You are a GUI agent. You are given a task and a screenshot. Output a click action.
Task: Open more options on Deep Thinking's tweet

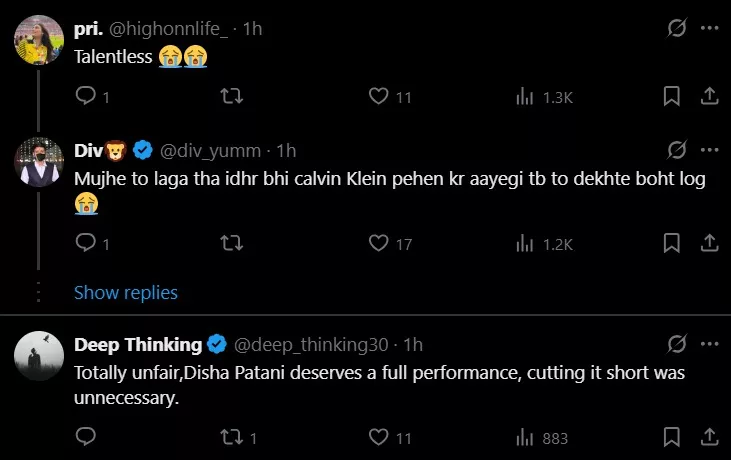[709, 344]
